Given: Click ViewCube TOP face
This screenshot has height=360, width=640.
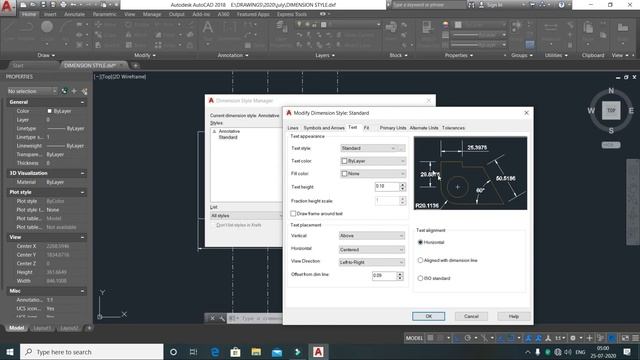Looking at the screenshot, I should click(x=611, y=111).
